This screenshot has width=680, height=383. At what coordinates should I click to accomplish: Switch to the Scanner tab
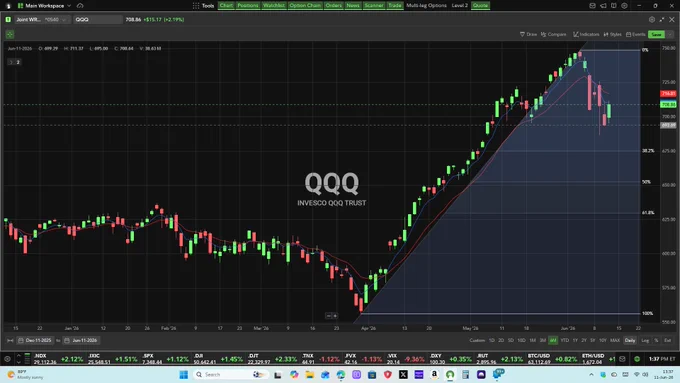[374, 6]
